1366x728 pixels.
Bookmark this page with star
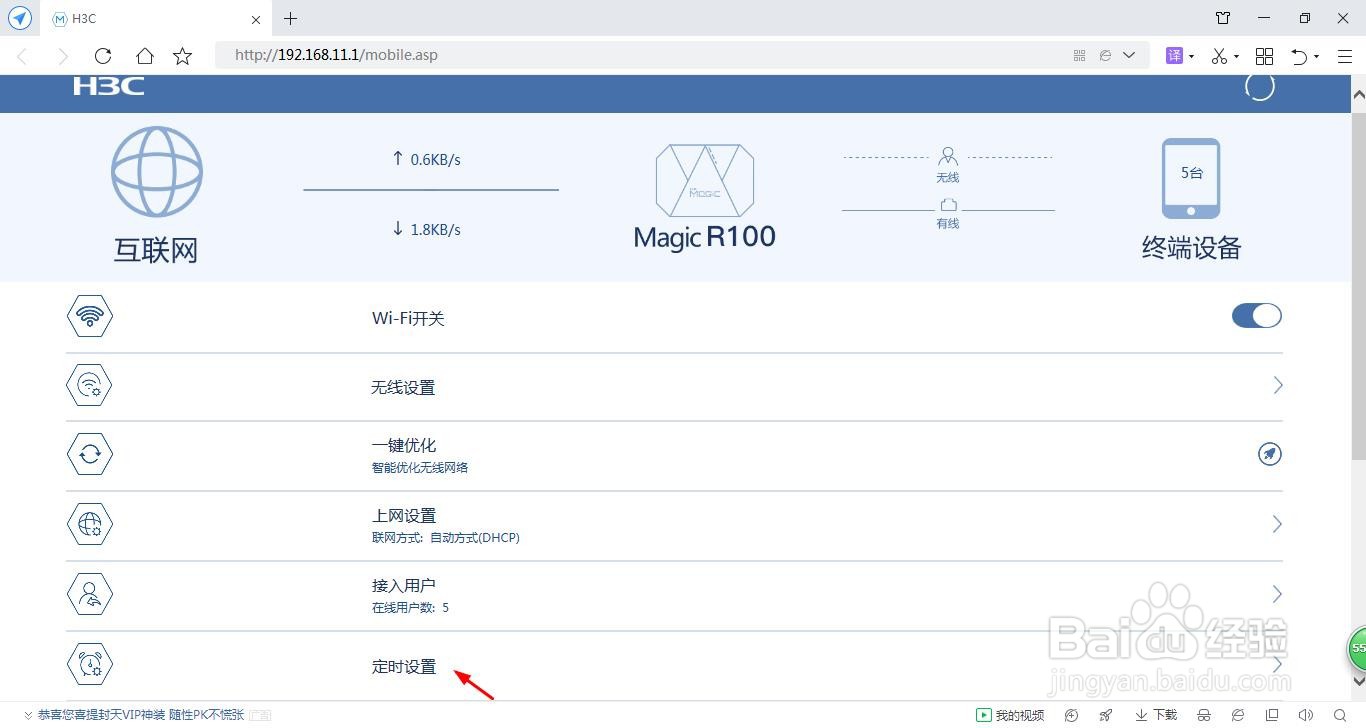pyautogui.click(x=182, y=56)
